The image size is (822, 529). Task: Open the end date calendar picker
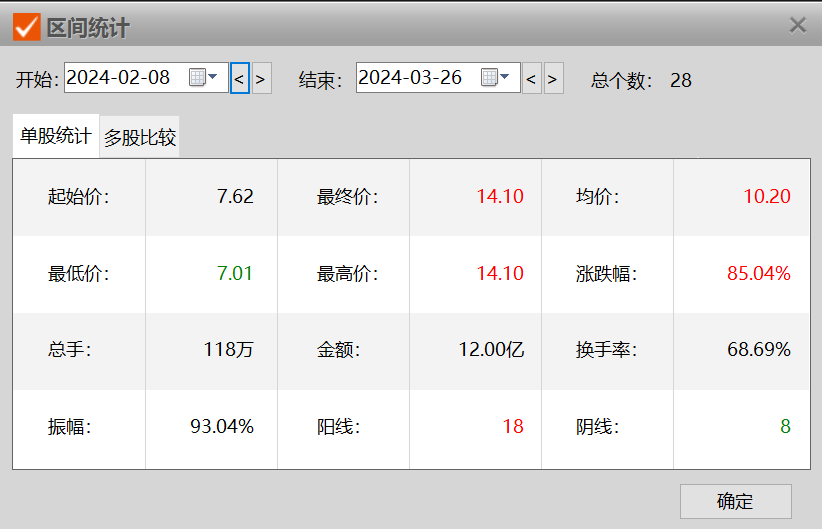(495, 78)
